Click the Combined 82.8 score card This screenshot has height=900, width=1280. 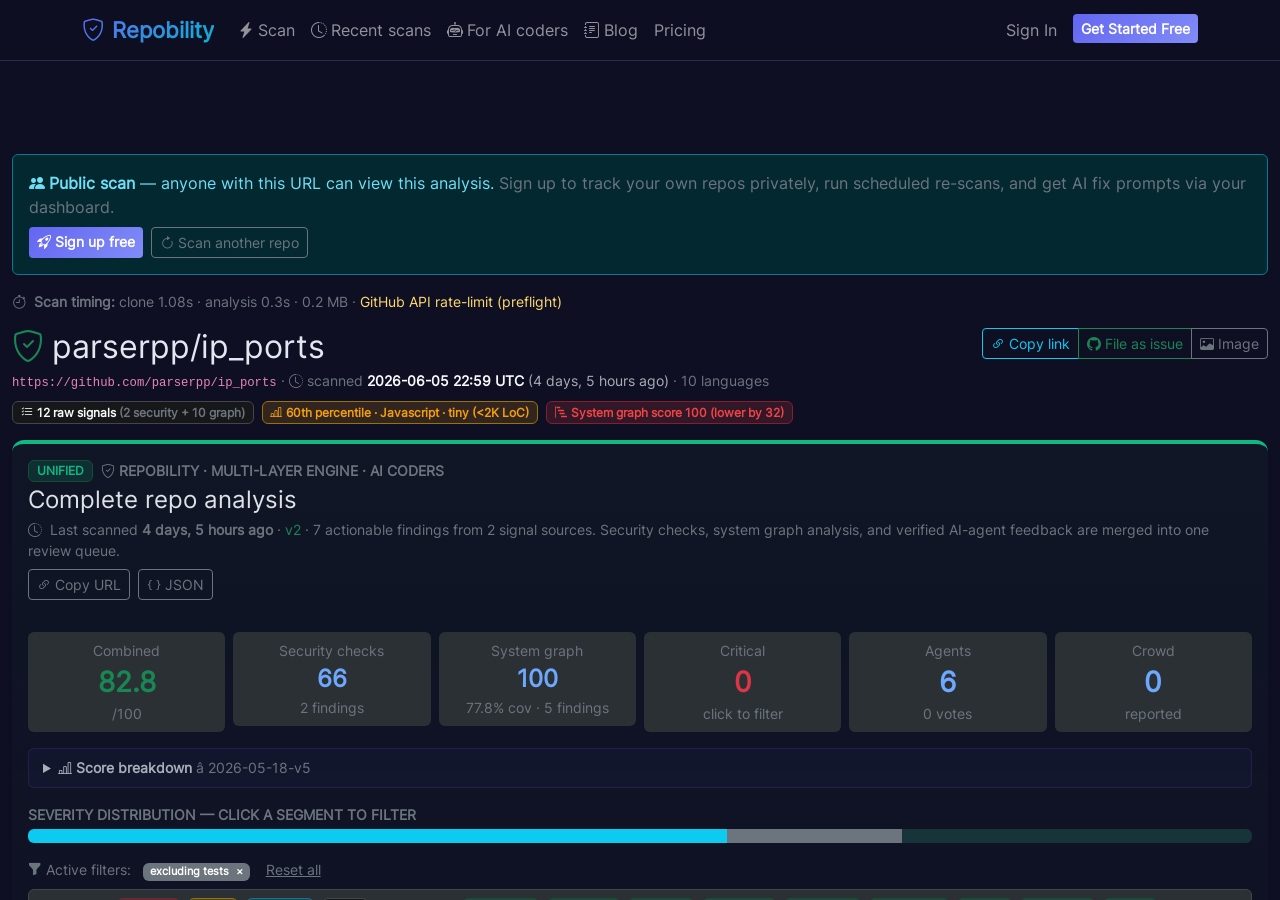click(126, 682)
